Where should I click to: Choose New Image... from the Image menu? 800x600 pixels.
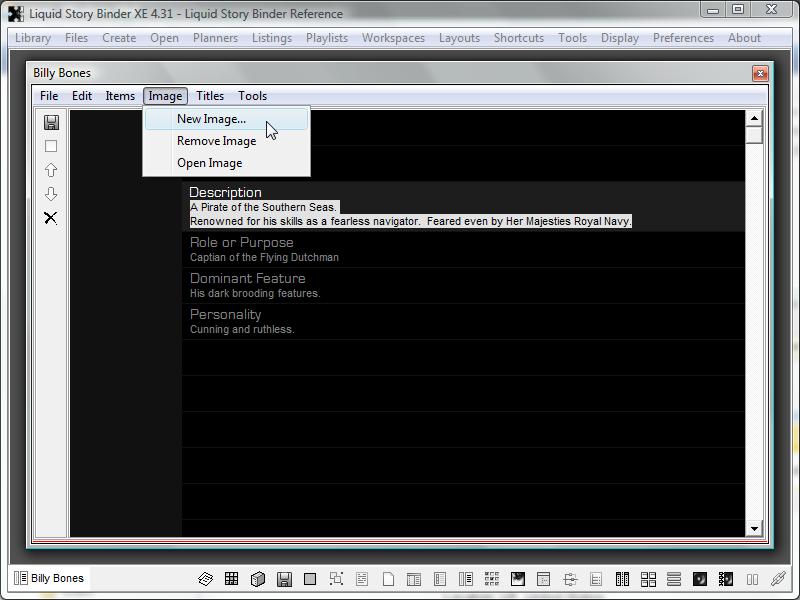point(211,119)
